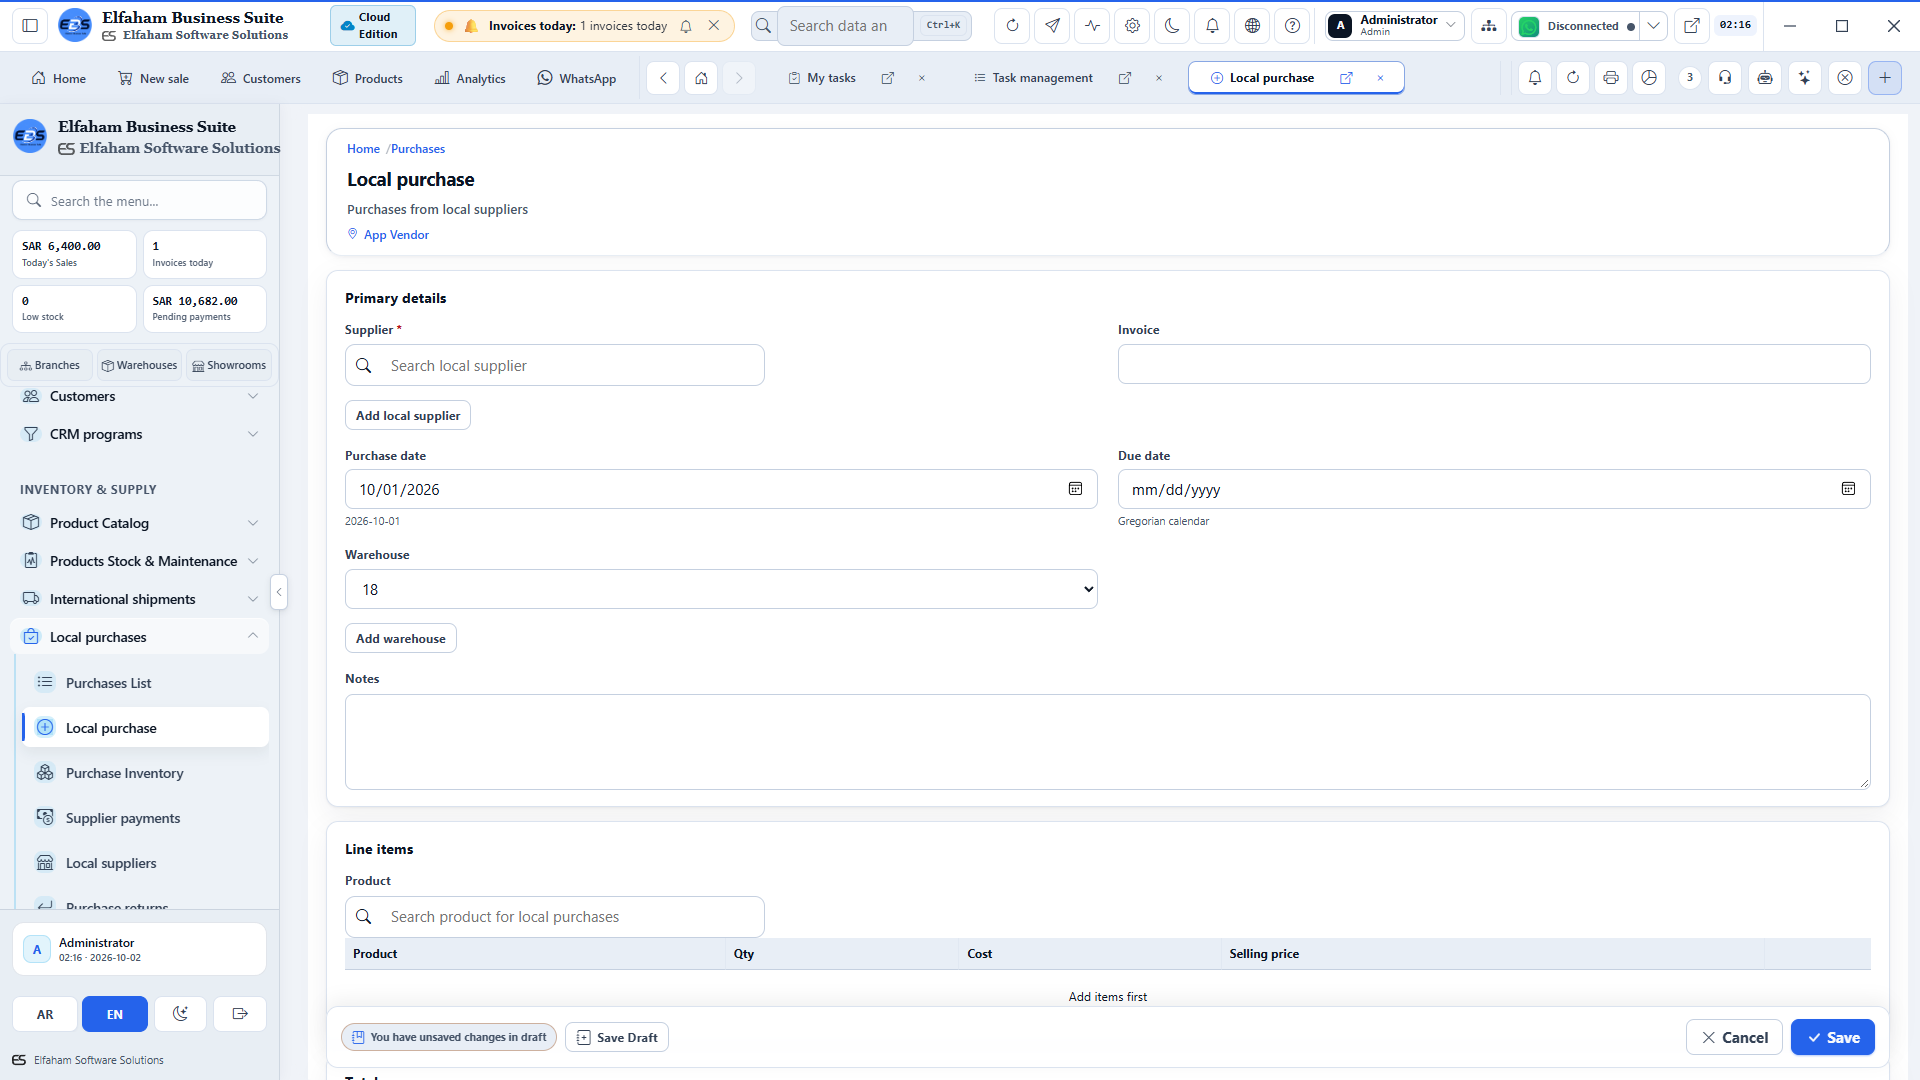Expand the Product Catalog menu

point(140,523)
